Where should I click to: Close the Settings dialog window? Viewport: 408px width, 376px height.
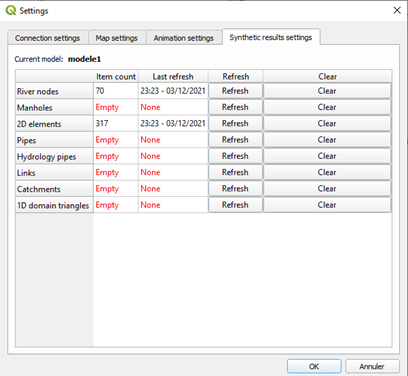pos(397,10)
